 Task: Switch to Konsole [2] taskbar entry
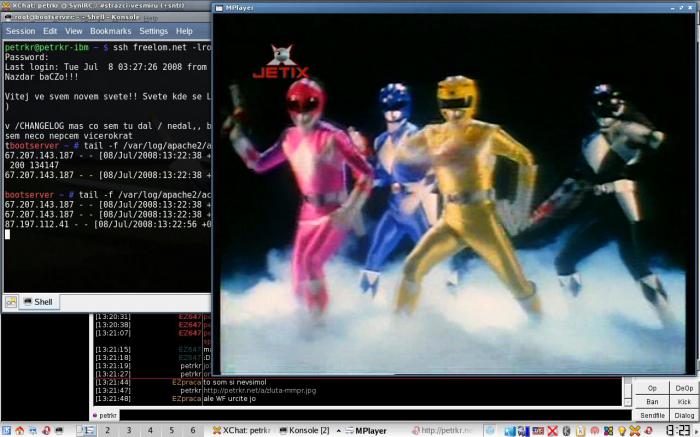tap(306, 430)
